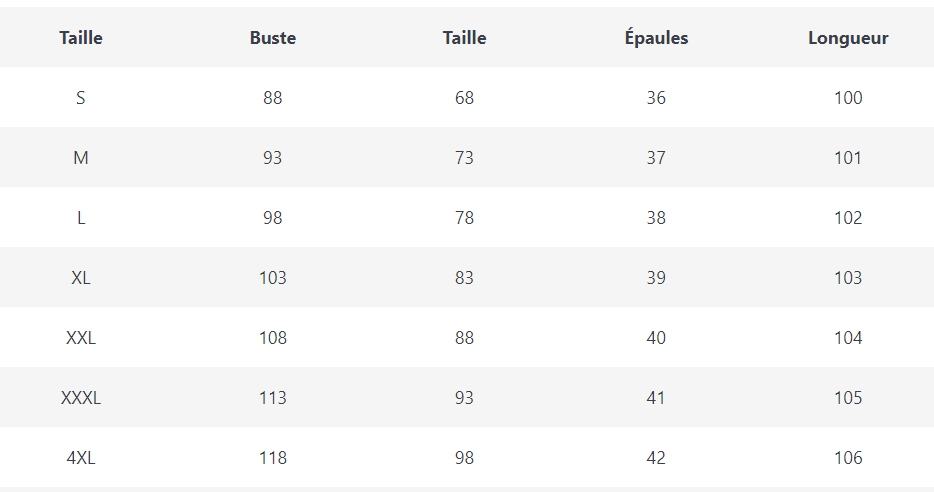This screenshot has width=934, height=492.
Task: Click the Épaules column header
Action: point(656,38)
